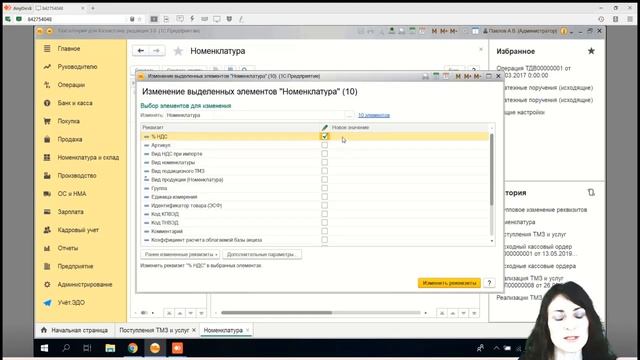Open the Отчеты menu section
The image size is (640, 360).
(68, 248)
